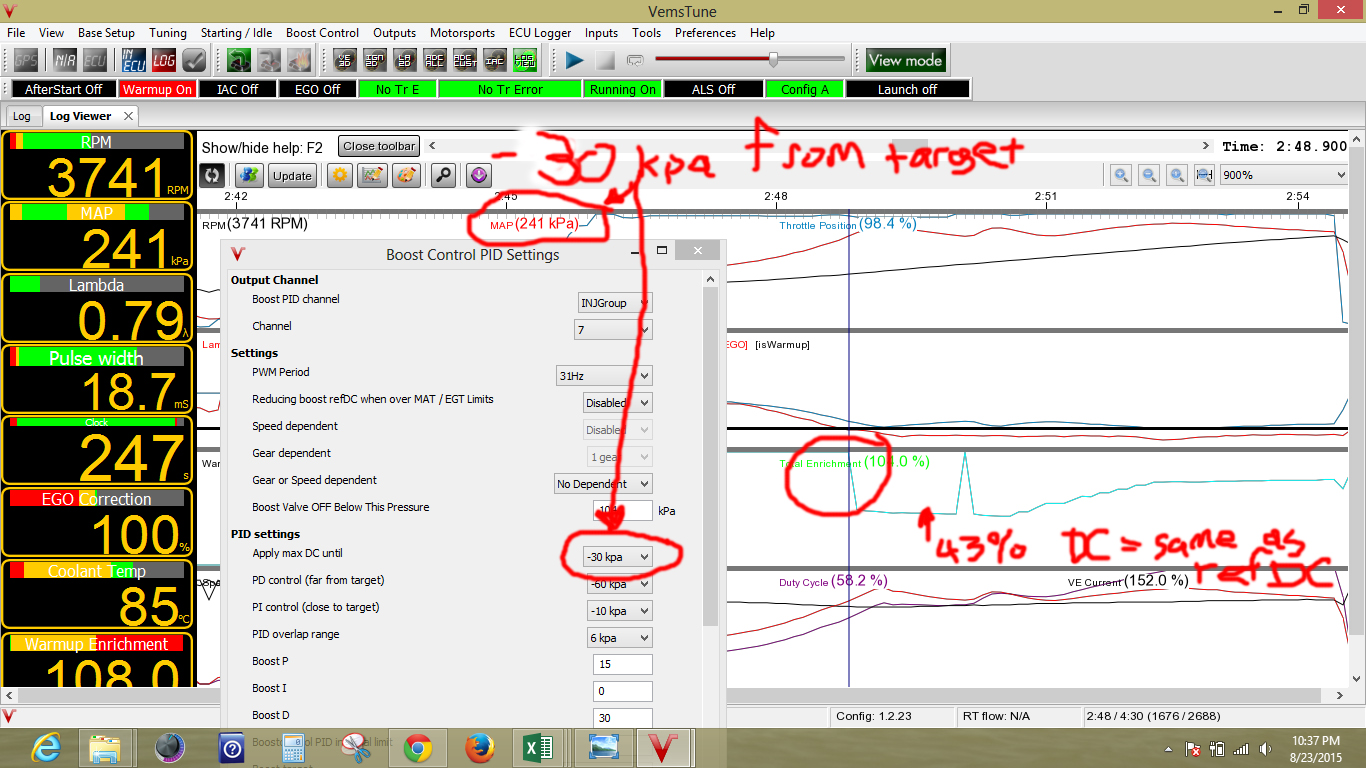Open log viewer display settings gear icon
The width and height of the screenshot is (1366, 768).
pyautogui.click(x=338, y=175)
